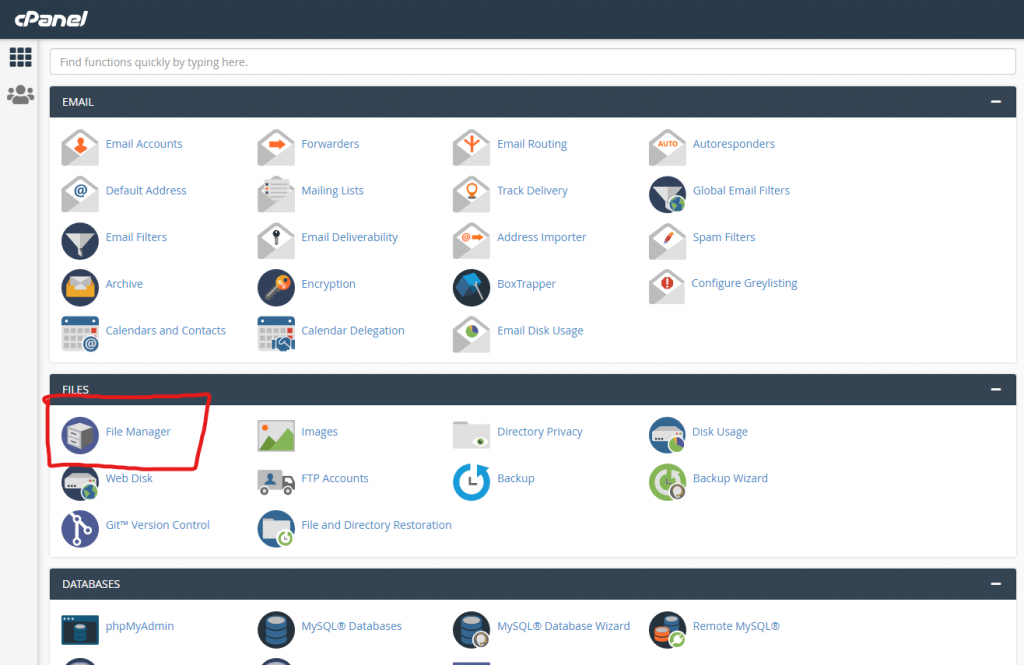1024x665 pixels.
Task: Click the cPanel logo
Action: coord(51,19)
